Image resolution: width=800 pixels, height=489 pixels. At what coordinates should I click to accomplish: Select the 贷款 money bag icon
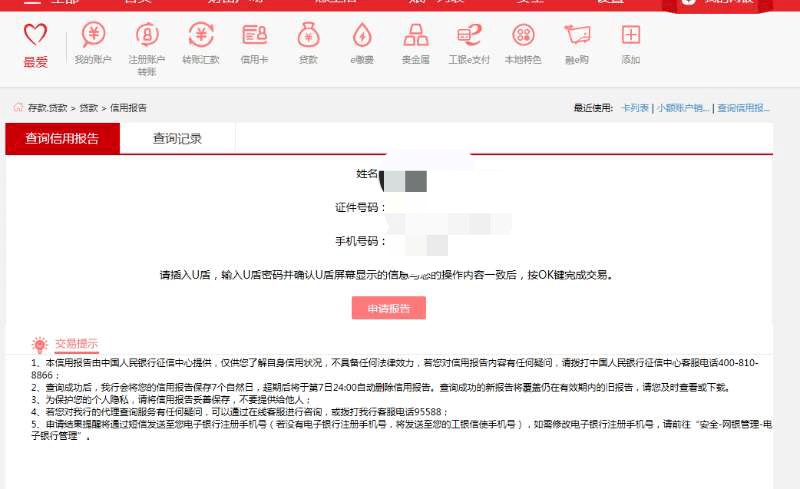308,35
